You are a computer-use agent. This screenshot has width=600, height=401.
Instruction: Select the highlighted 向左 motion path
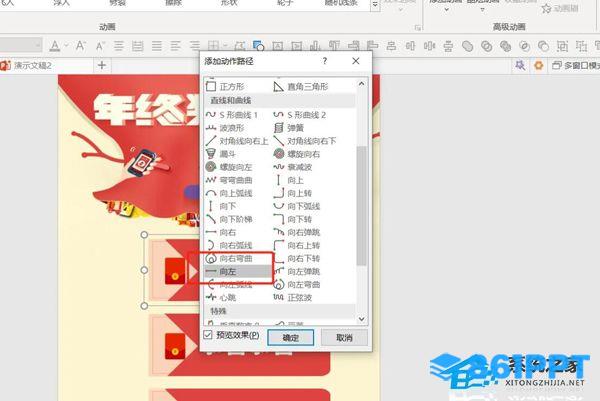click(x=238, y=272)
